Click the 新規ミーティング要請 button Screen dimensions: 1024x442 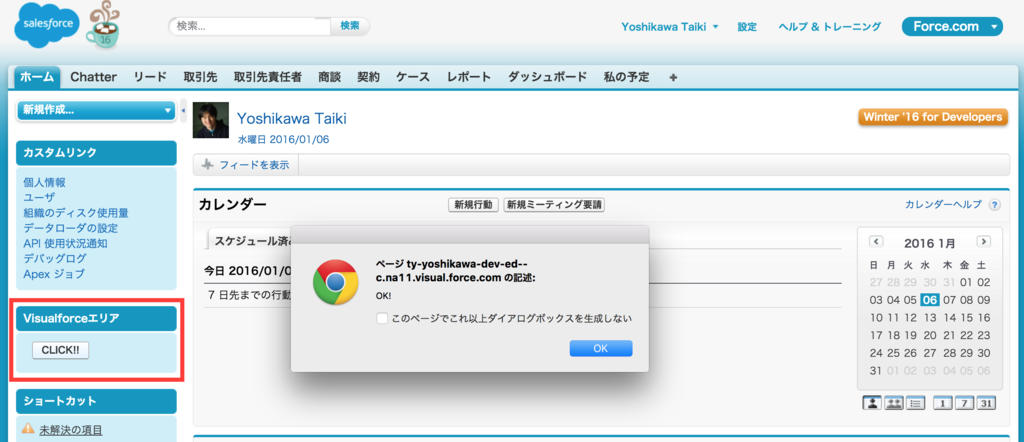pos(554,205)
